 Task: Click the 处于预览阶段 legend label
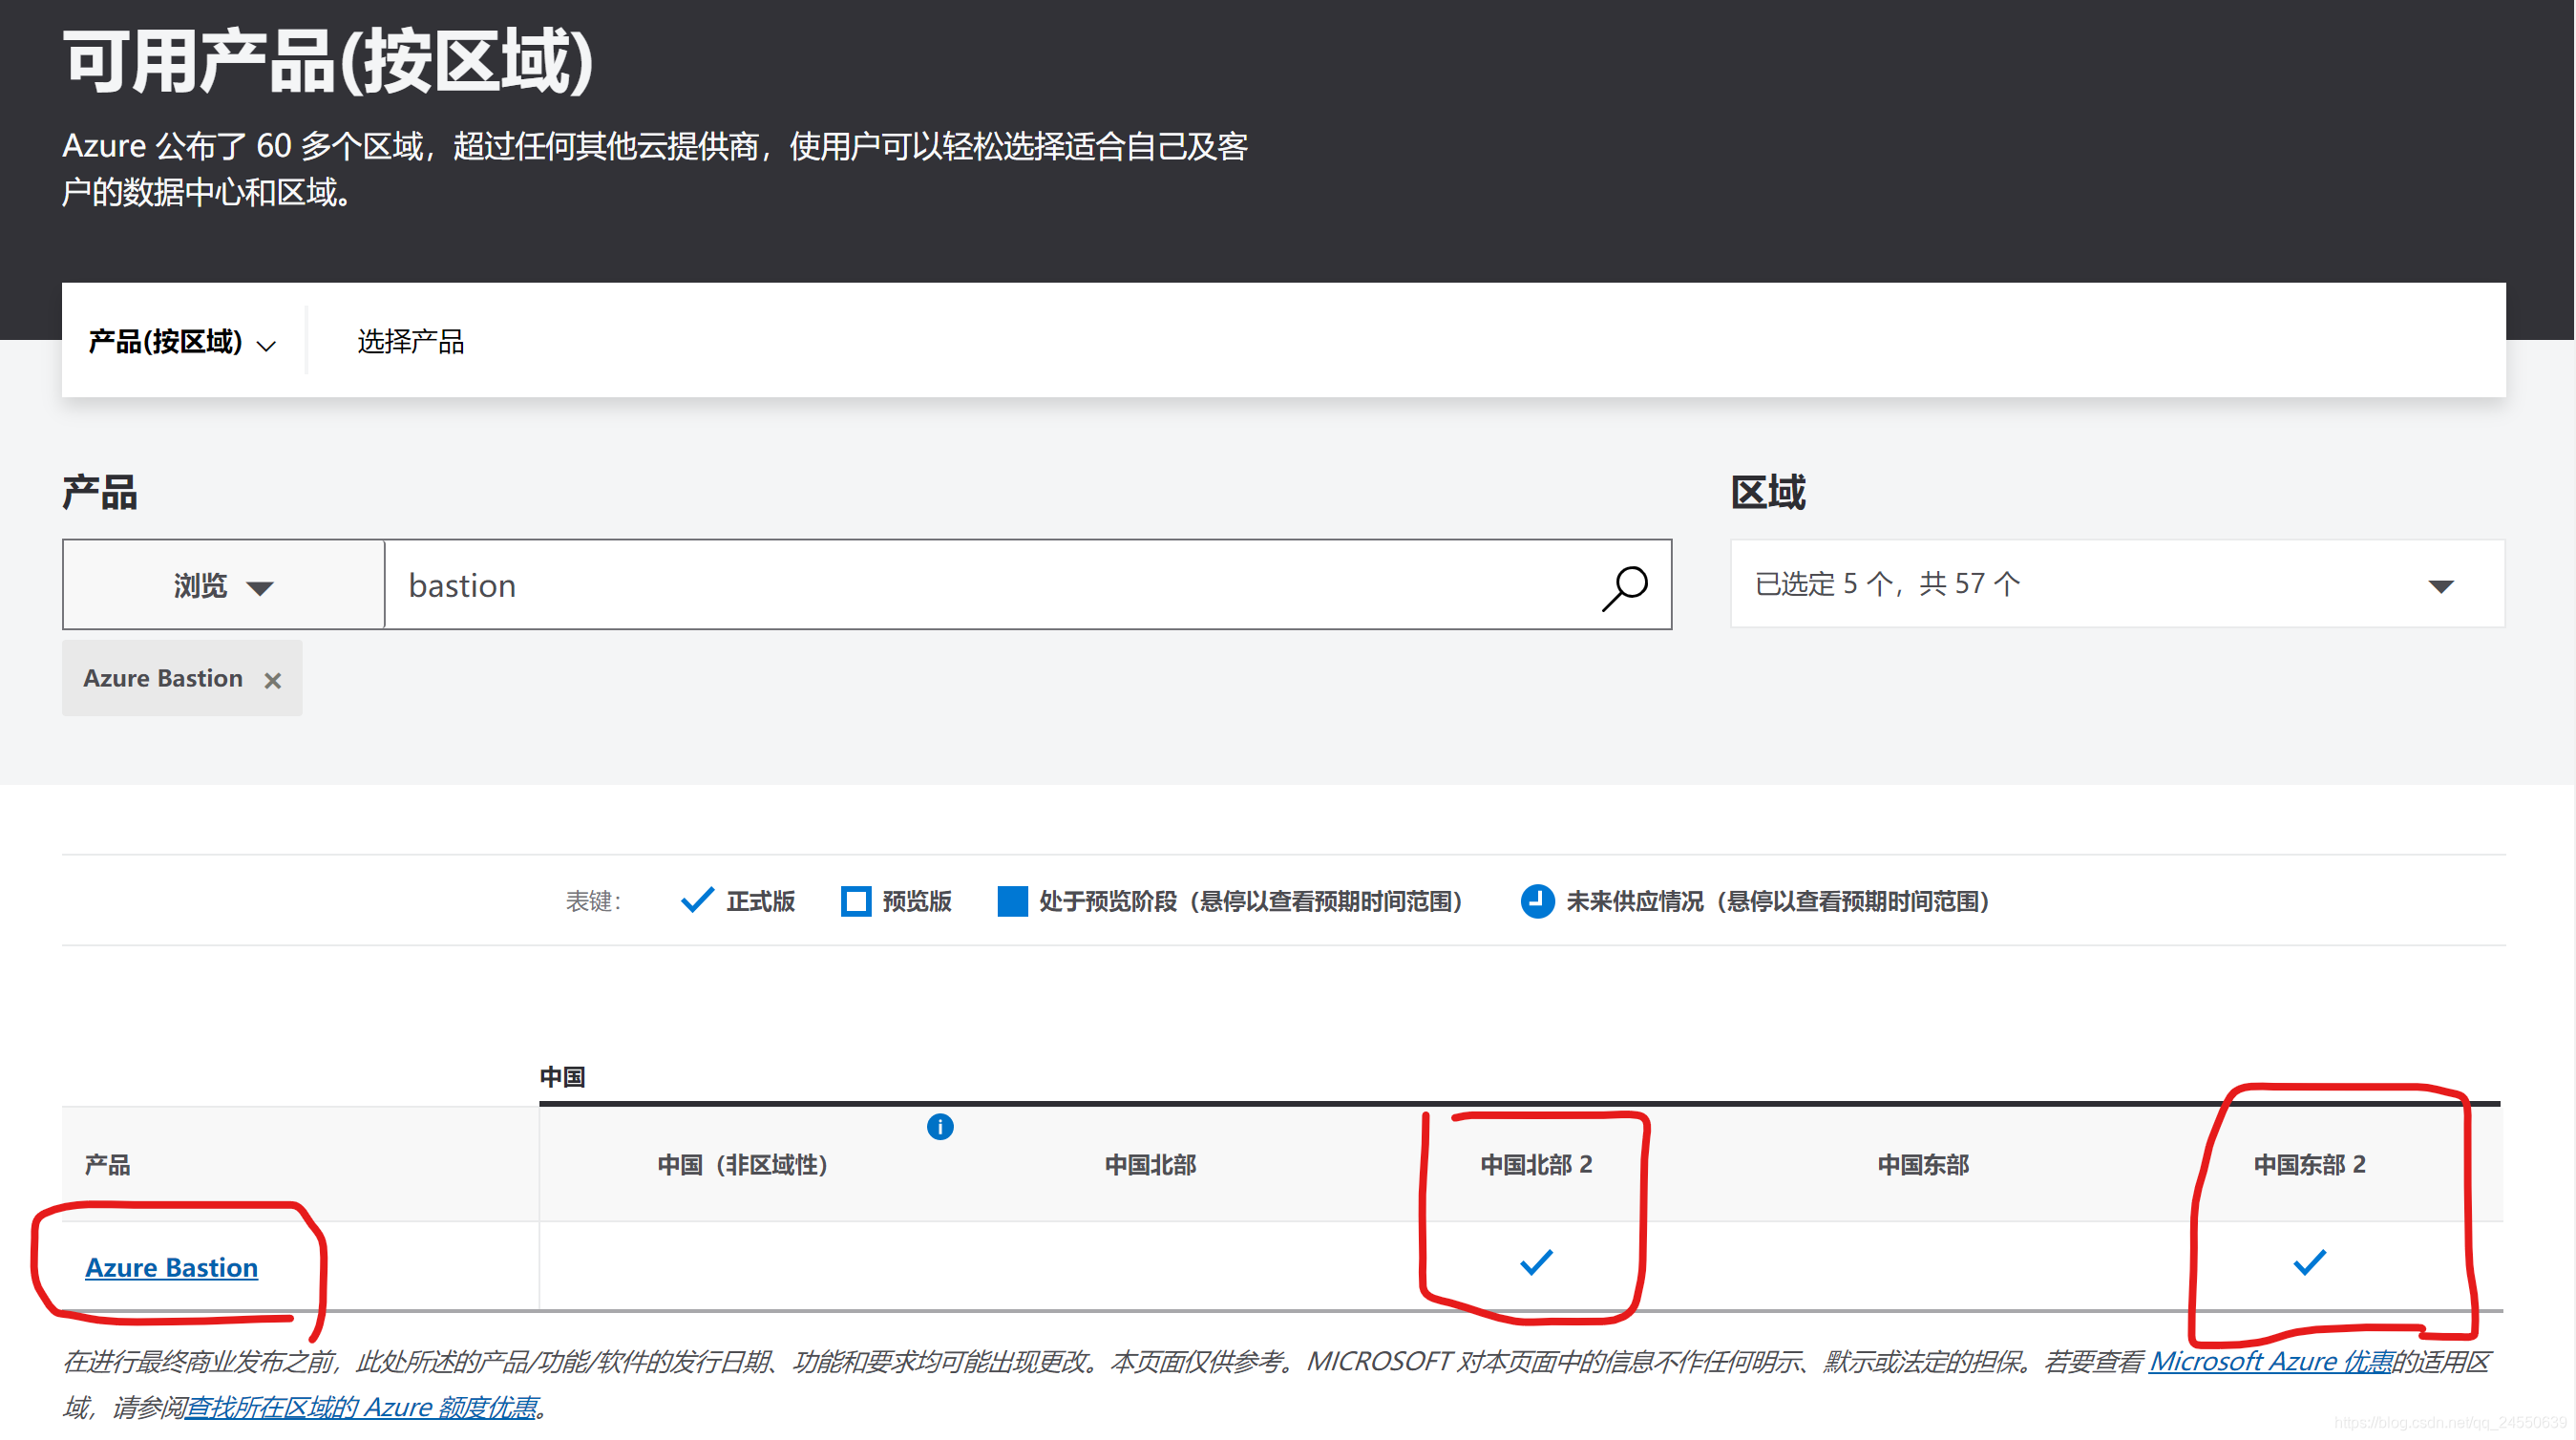(1251, 901)
